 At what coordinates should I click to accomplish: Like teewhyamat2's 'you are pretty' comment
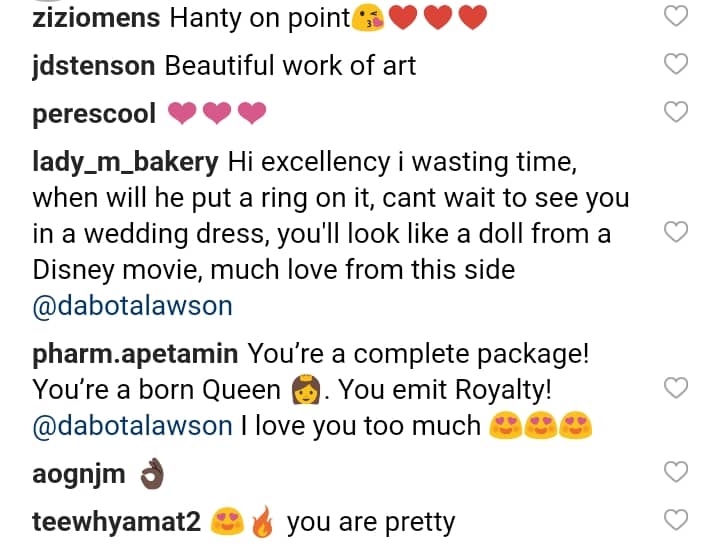click(x=677, y=520)
